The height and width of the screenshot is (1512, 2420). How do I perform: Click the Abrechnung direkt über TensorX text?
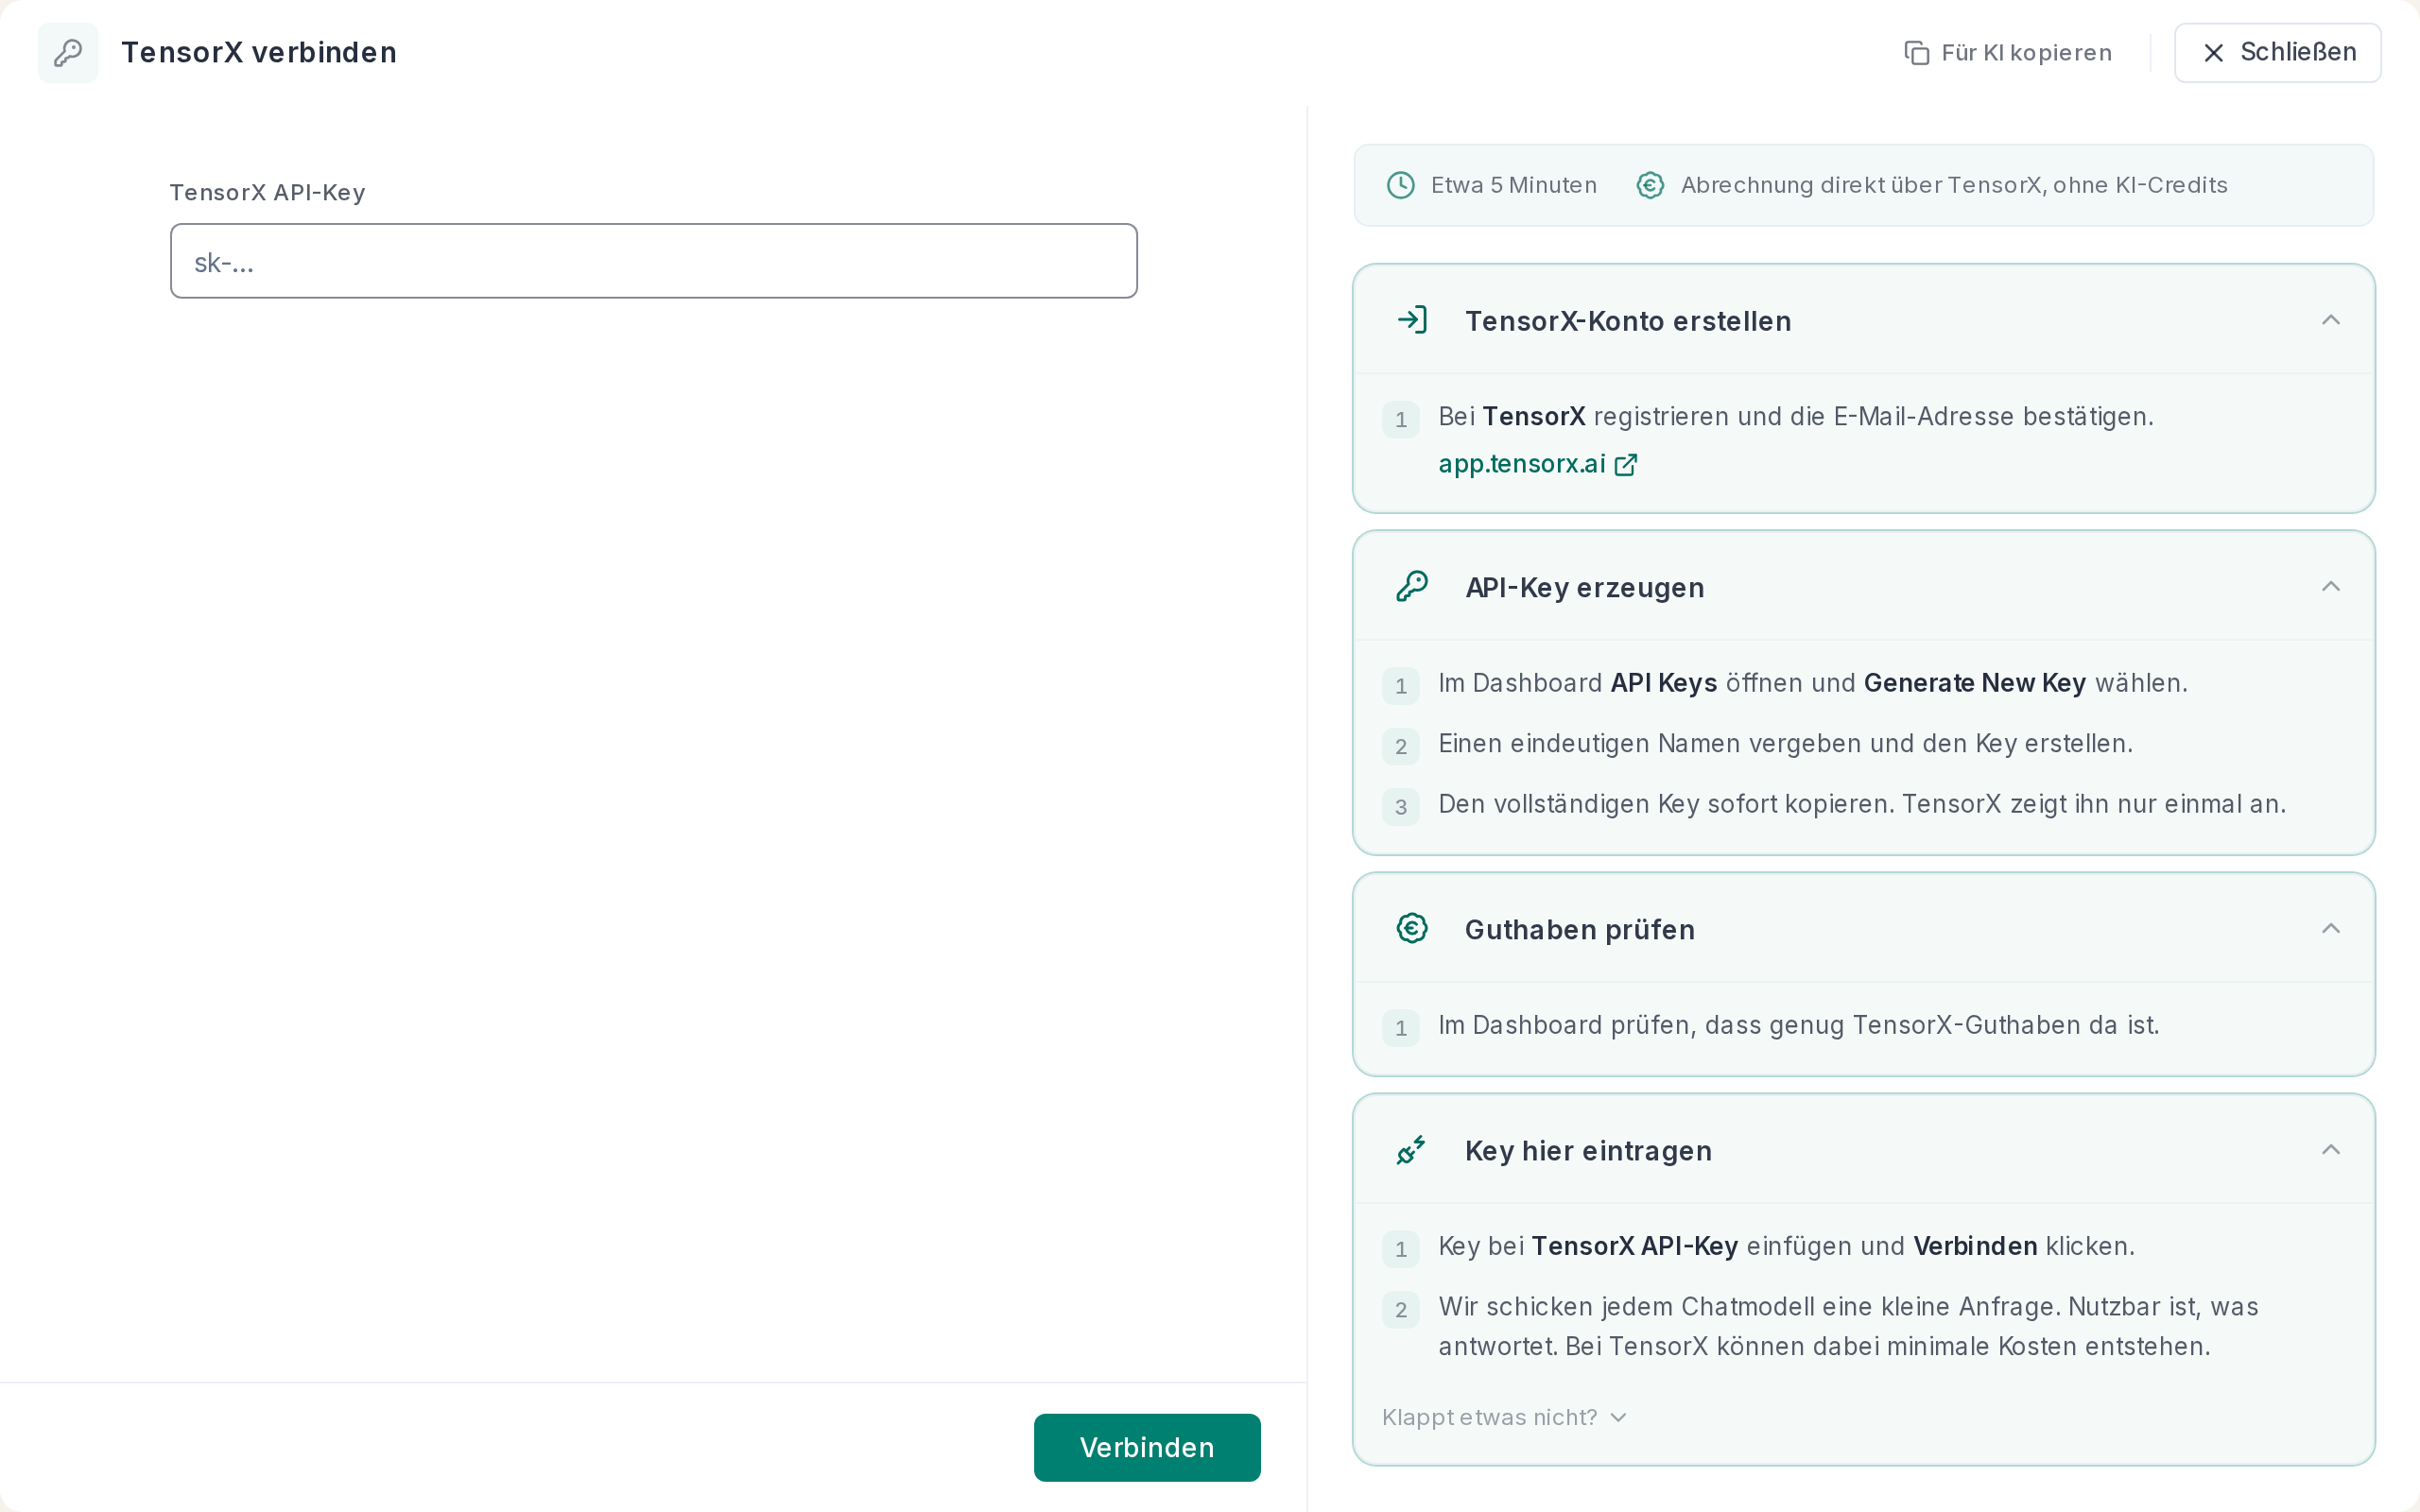coord(1954,185)
